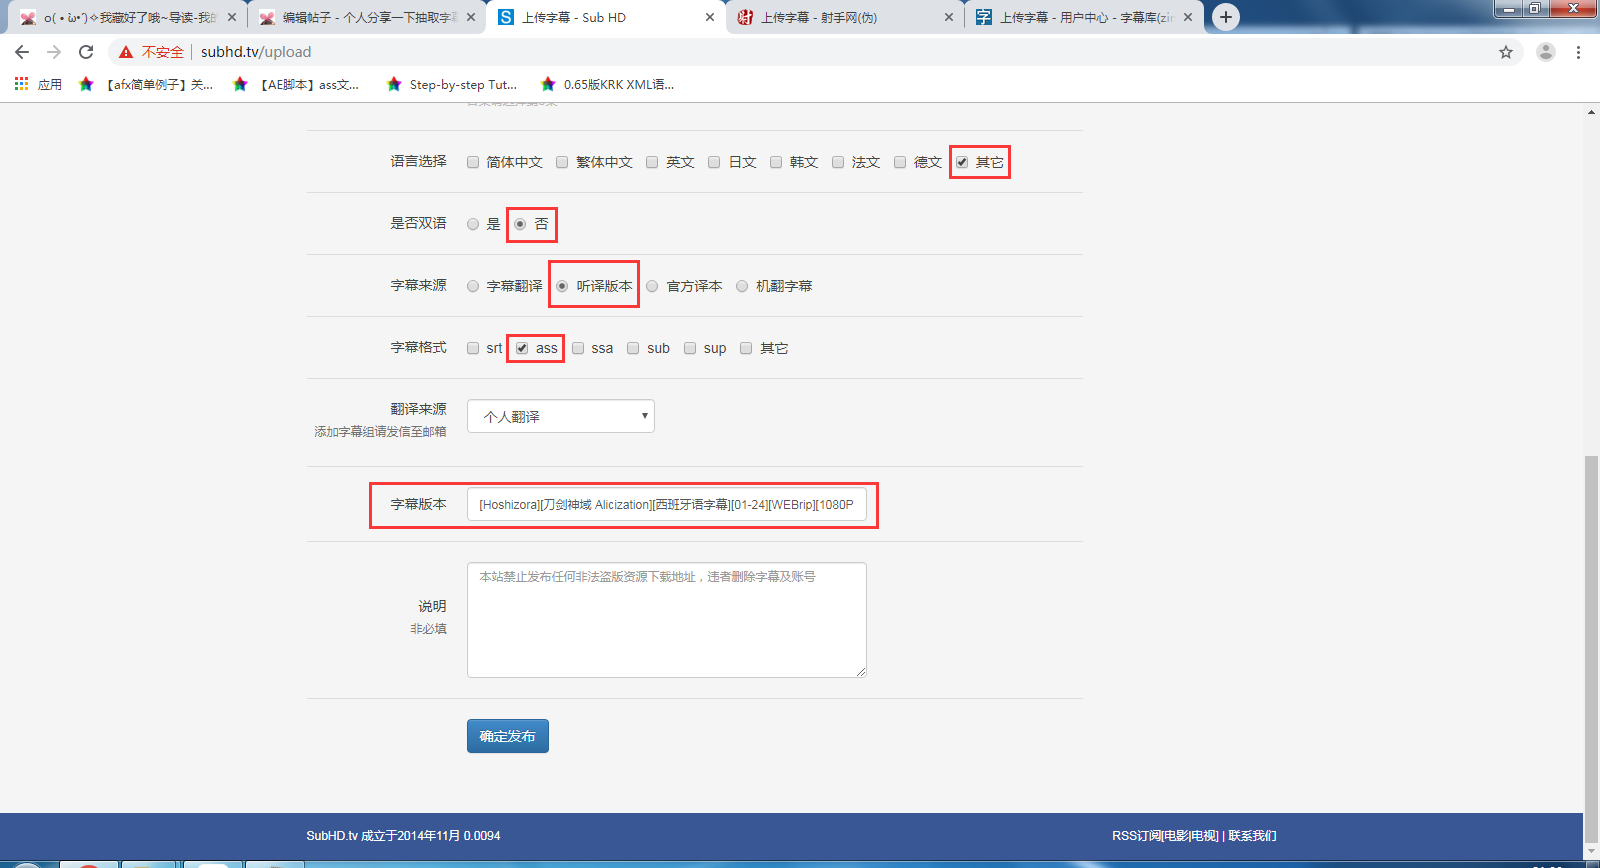
Task: Select 字幕翻译 as subtitle source
Action: click(x=473, y=286)
